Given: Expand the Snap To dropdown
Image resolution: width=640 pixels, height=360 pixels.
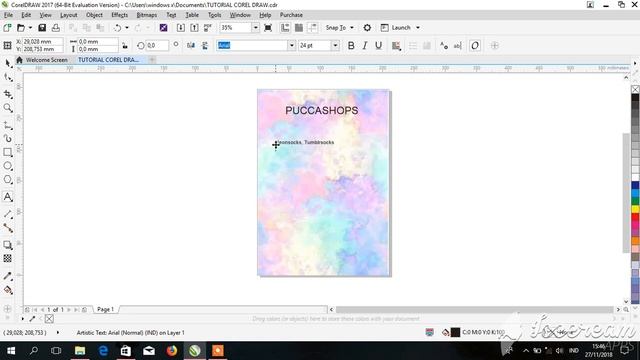Looking at the screenshot, I should click(352, 28).
